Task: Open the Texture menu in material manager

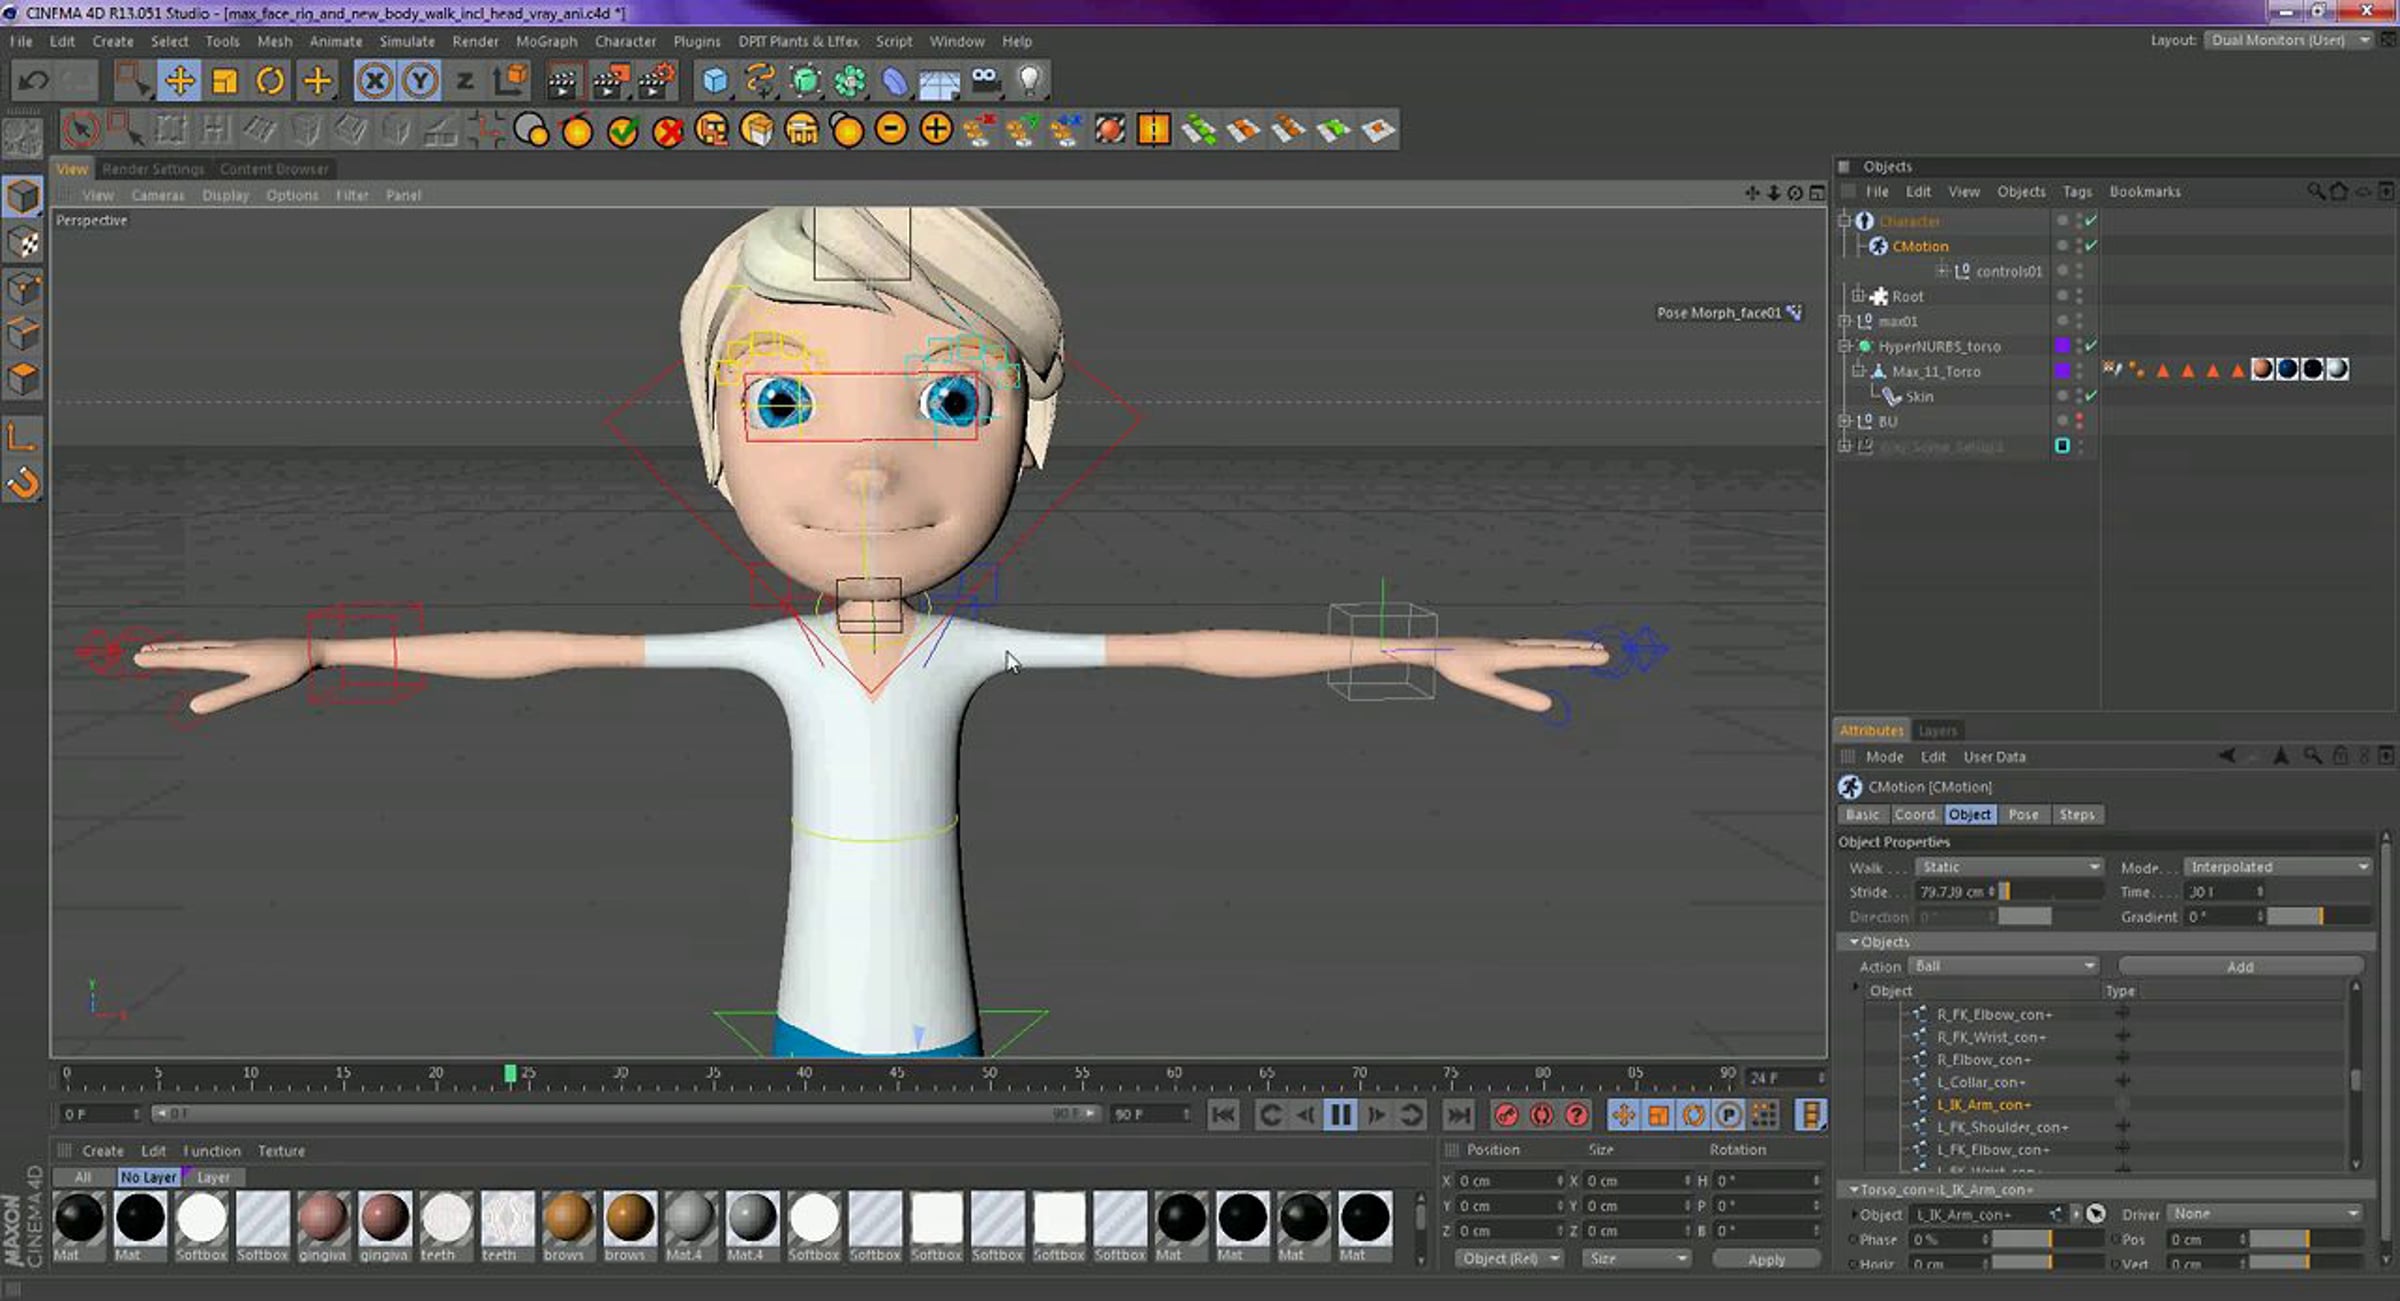Action: (281, 1151)
